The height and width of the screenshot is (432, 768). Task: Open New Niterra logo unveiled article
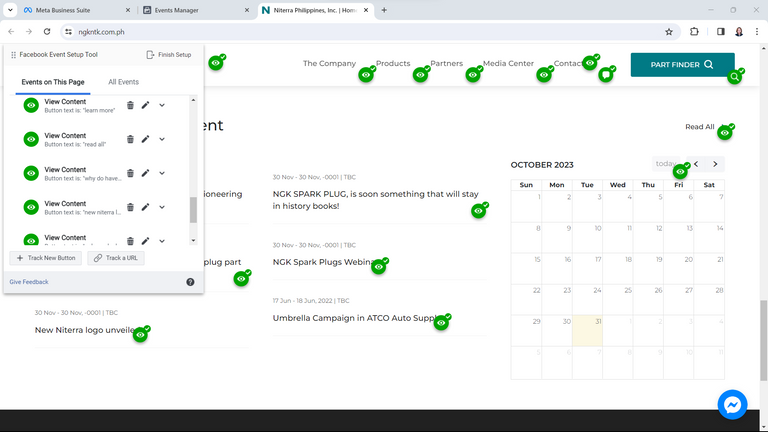tap(84, 330)
